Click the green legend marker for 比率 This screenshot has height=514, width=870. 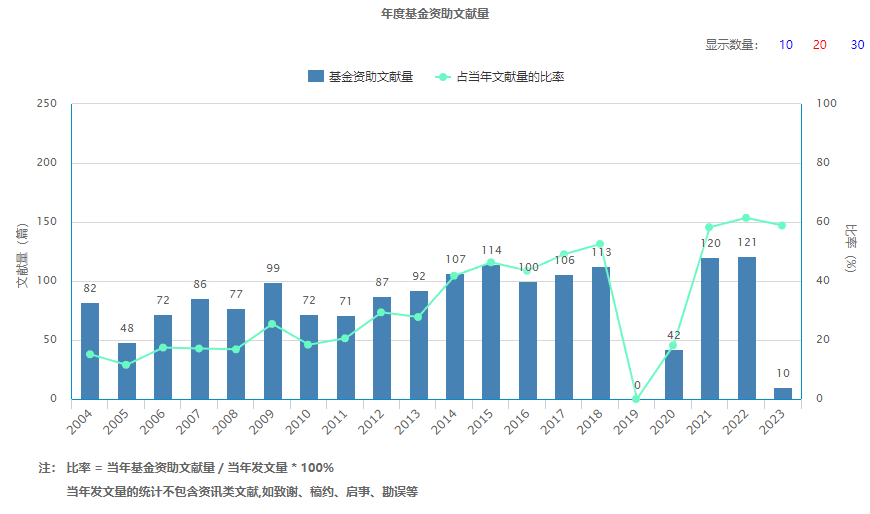(443, 77)
